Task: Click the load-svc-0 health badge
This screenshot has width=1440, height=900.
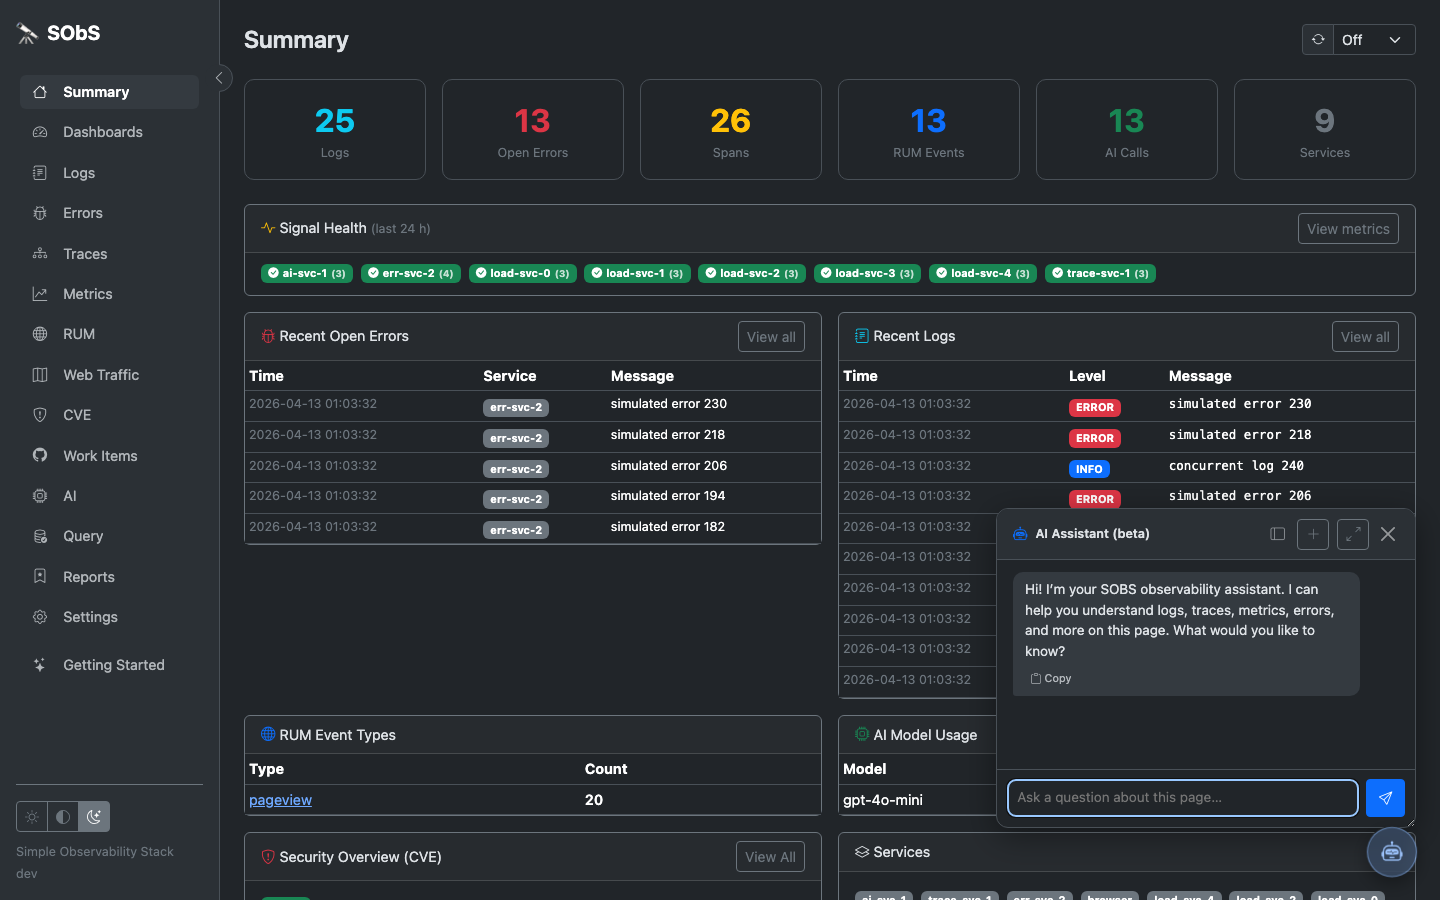Action: point(523,273)
